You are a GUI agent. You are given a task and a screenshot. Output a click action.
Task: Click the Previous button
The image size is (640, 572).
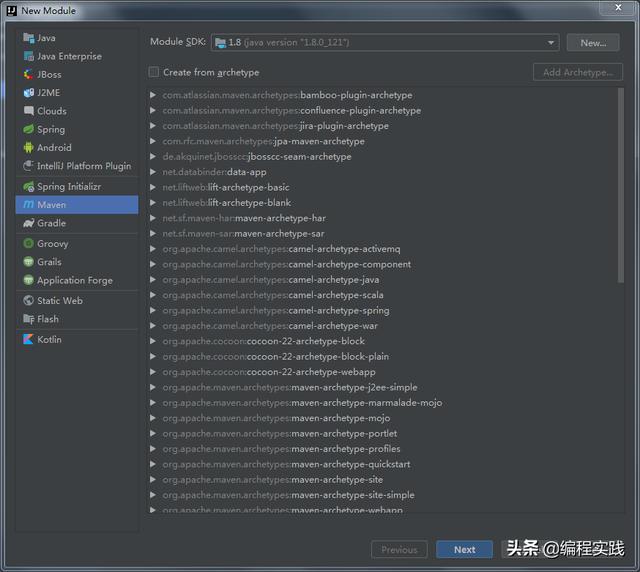point(399,550)
